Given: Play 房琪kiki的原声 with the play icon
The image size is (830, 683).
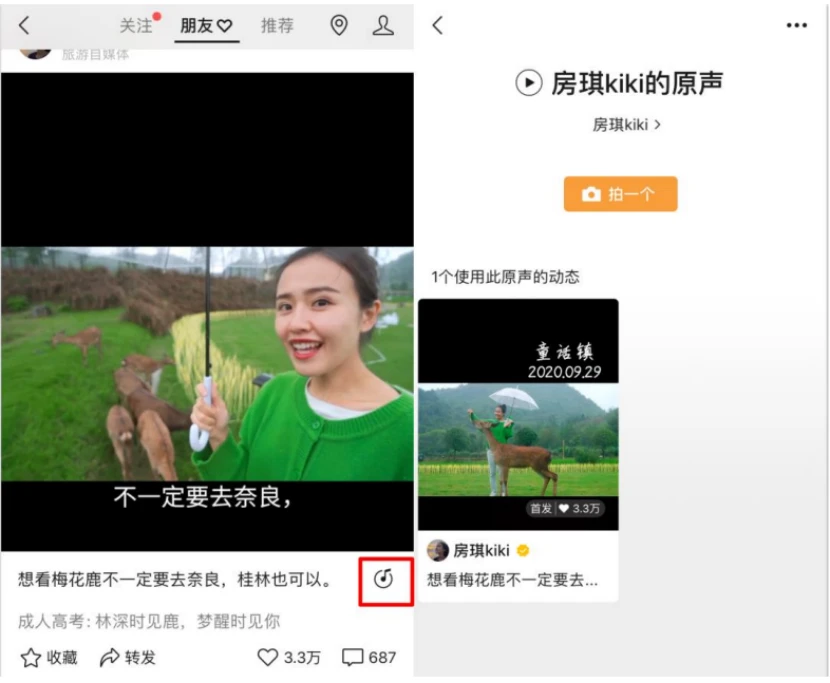Looking at the screenshot, I should (528, 83).
